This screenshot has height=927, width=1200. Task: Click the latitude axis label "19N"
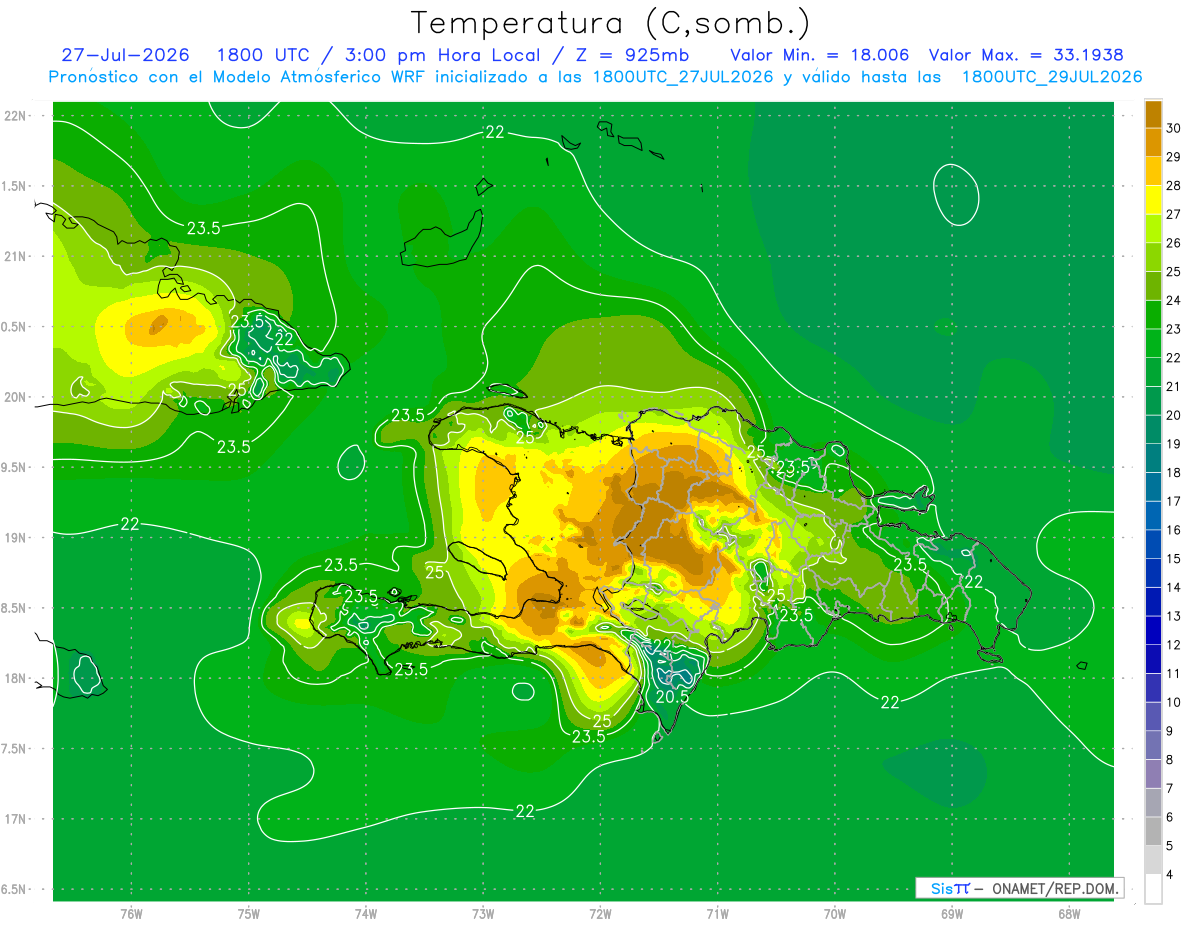tap(16, 538)
